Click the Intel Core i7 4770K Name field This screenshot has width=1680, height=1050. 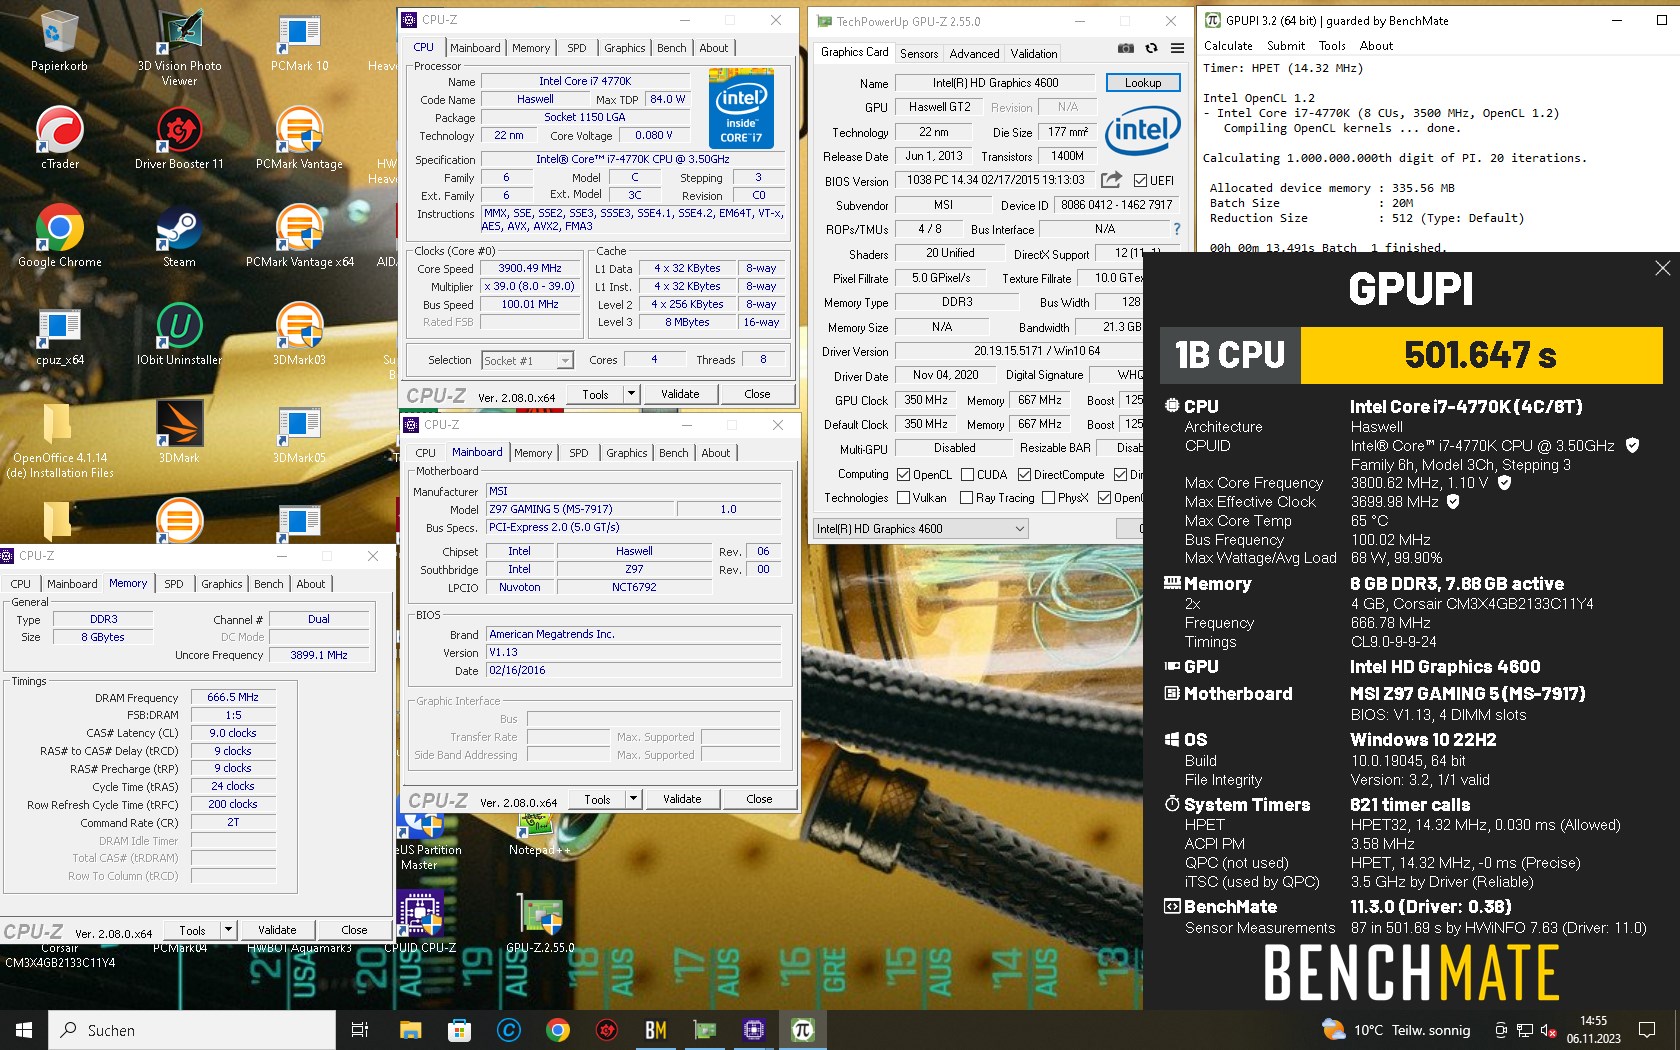(585, 82)
